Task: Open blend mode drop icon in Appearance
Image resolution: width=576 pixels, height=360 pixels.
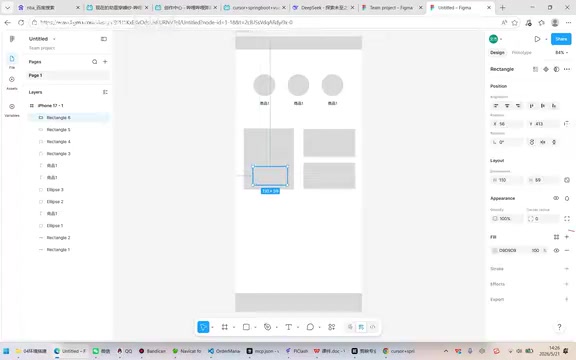Action: point(567,198)
